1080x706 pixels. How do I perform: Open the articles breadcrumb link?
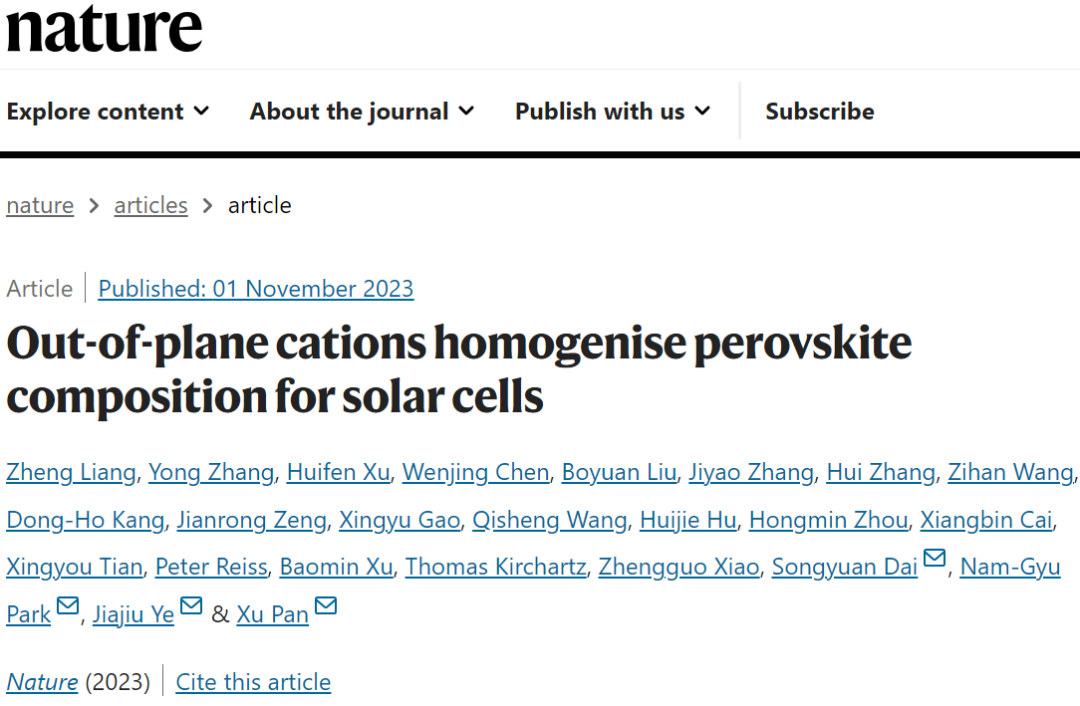151,205
